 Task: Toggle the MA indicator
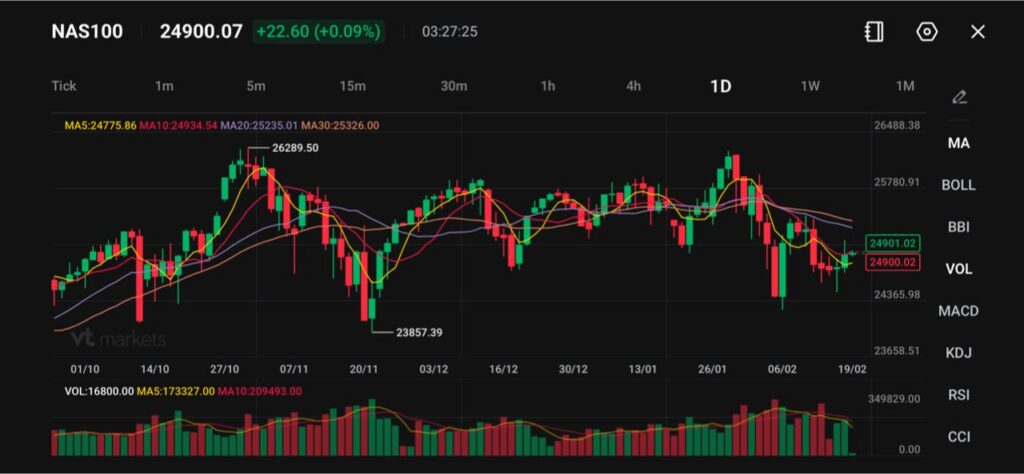[959, 144]
